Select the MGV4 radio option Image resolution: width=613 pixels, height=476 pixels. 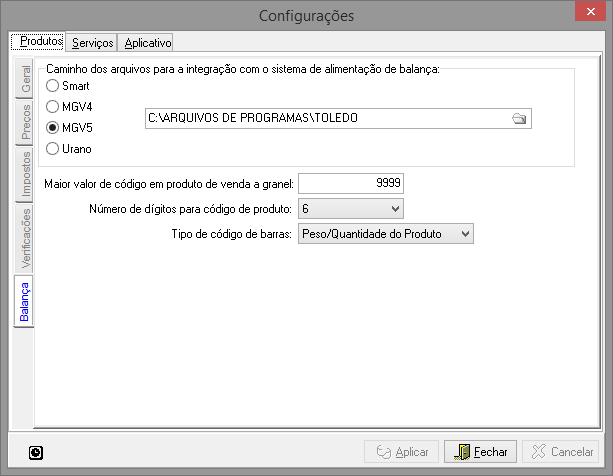coord(53,108)
